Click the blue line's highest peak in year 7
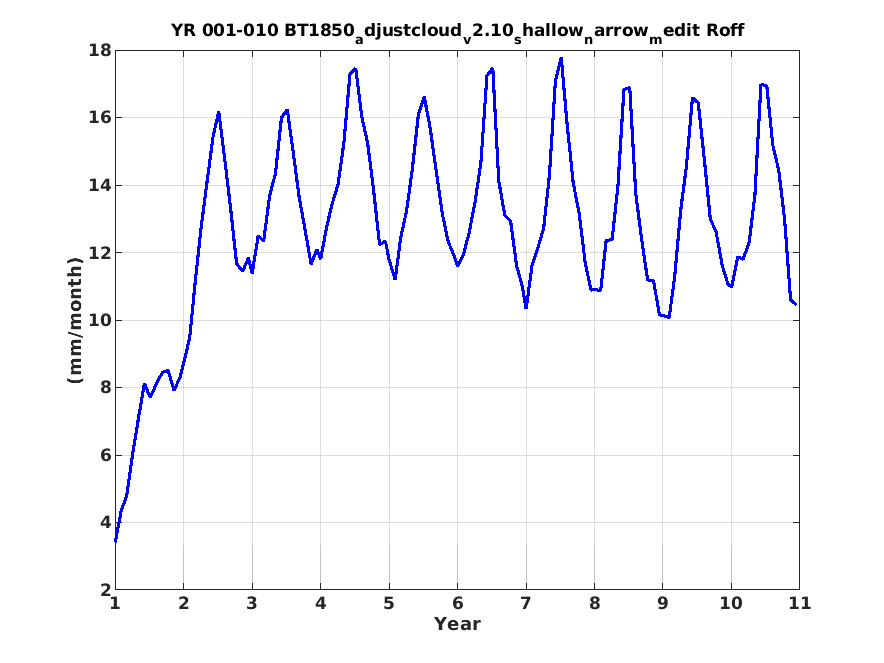The image size is (884, 663). pyautogui.click(x=561, y=59)
